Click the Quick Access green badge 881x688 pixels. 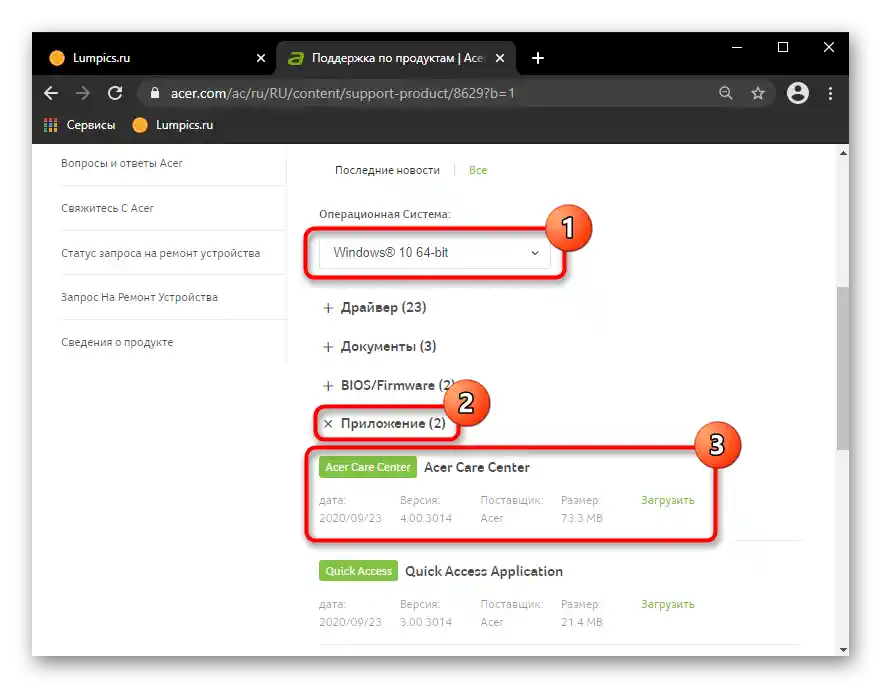click(358, 571)
